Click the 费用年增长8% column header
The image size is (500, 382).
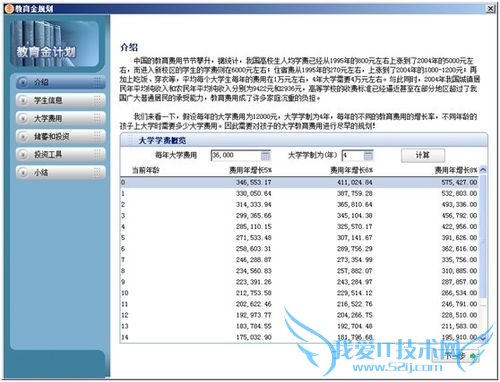[456, 170]
